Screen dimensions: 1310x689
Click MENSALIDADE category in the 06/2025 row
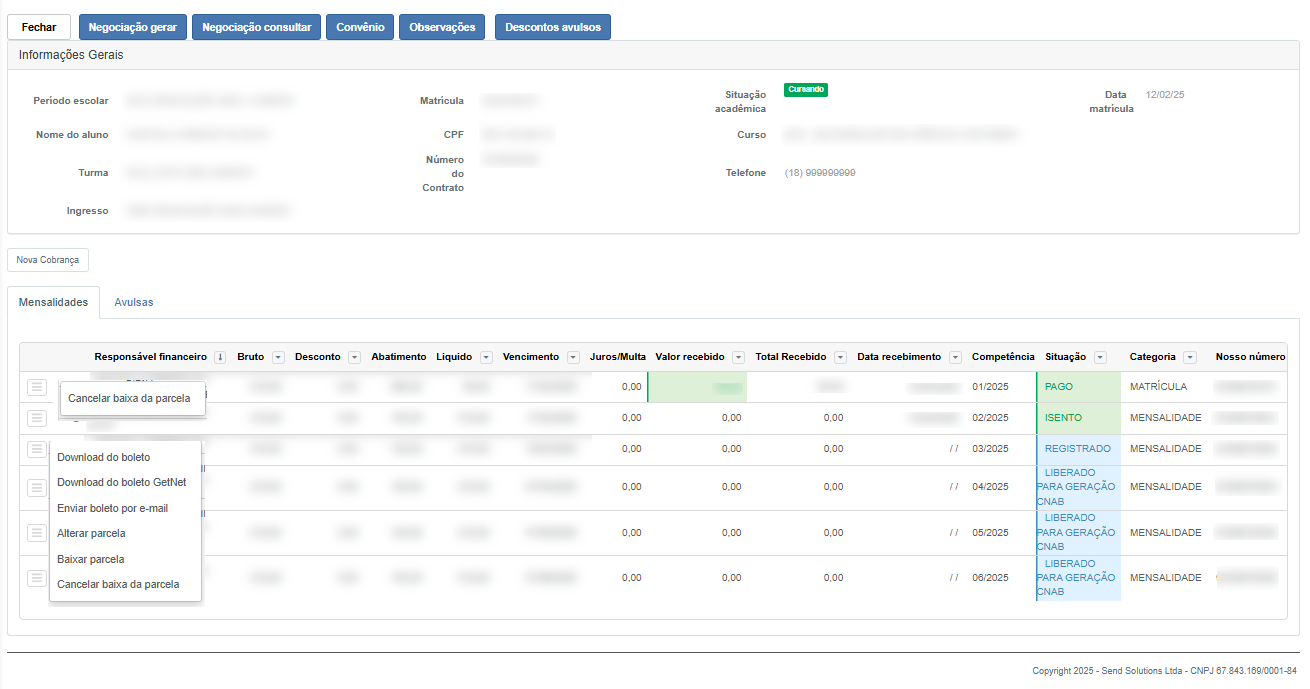(x=1166, y=578)
